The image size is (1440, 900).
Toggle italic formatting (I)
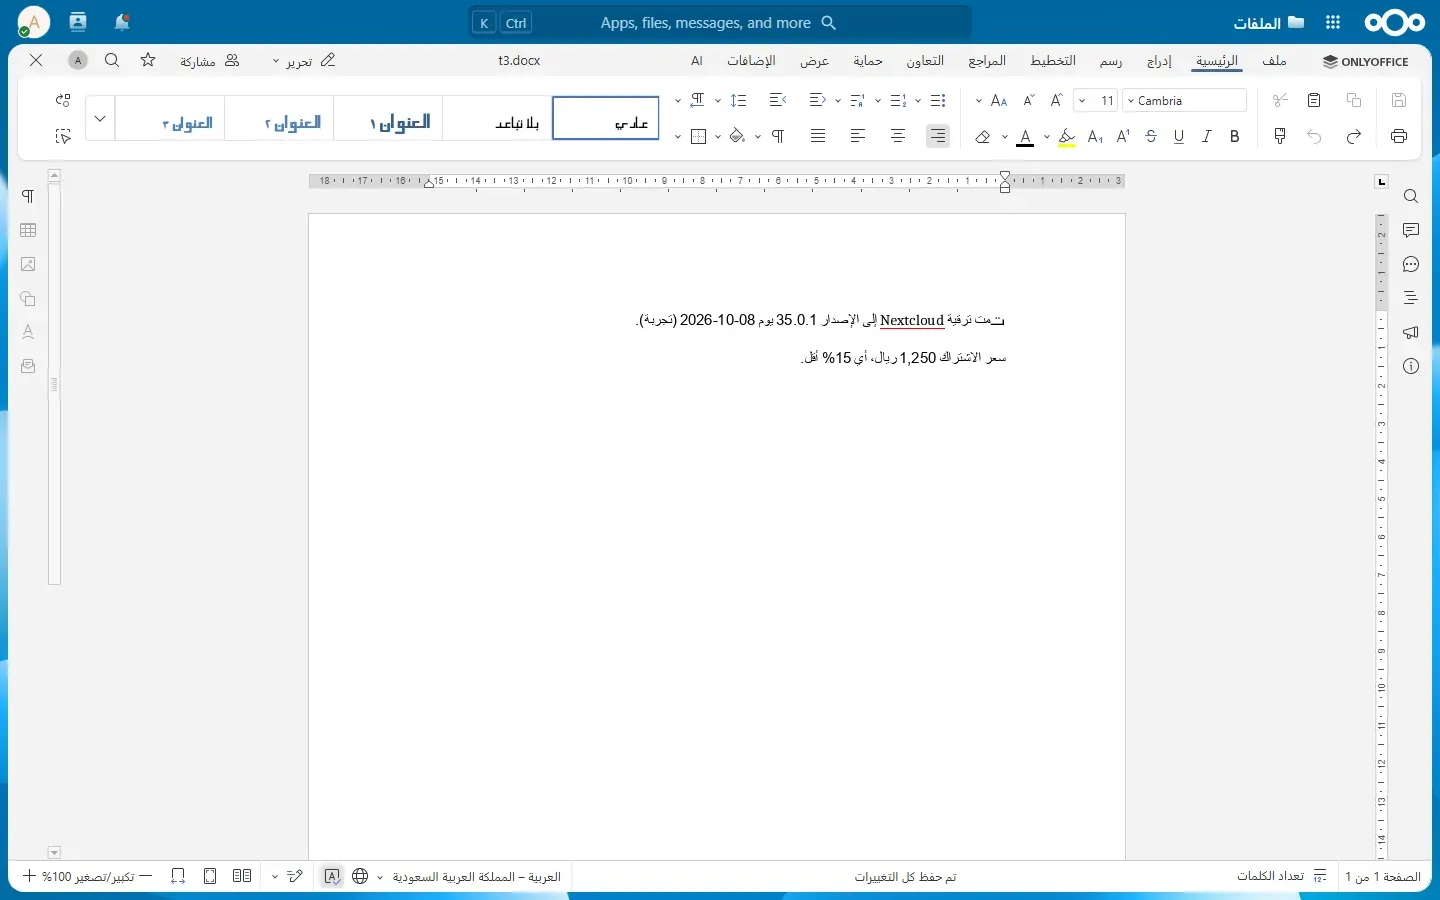pyautogui.click(x=1207, y=136)
